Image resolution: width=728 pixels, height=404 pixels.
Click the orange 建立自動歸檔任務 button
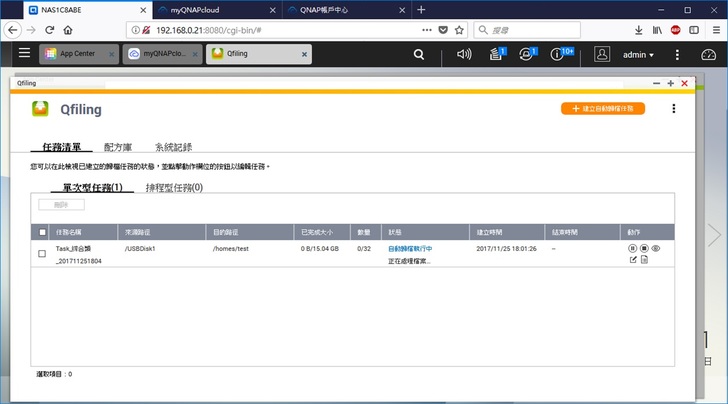(602, 108)
